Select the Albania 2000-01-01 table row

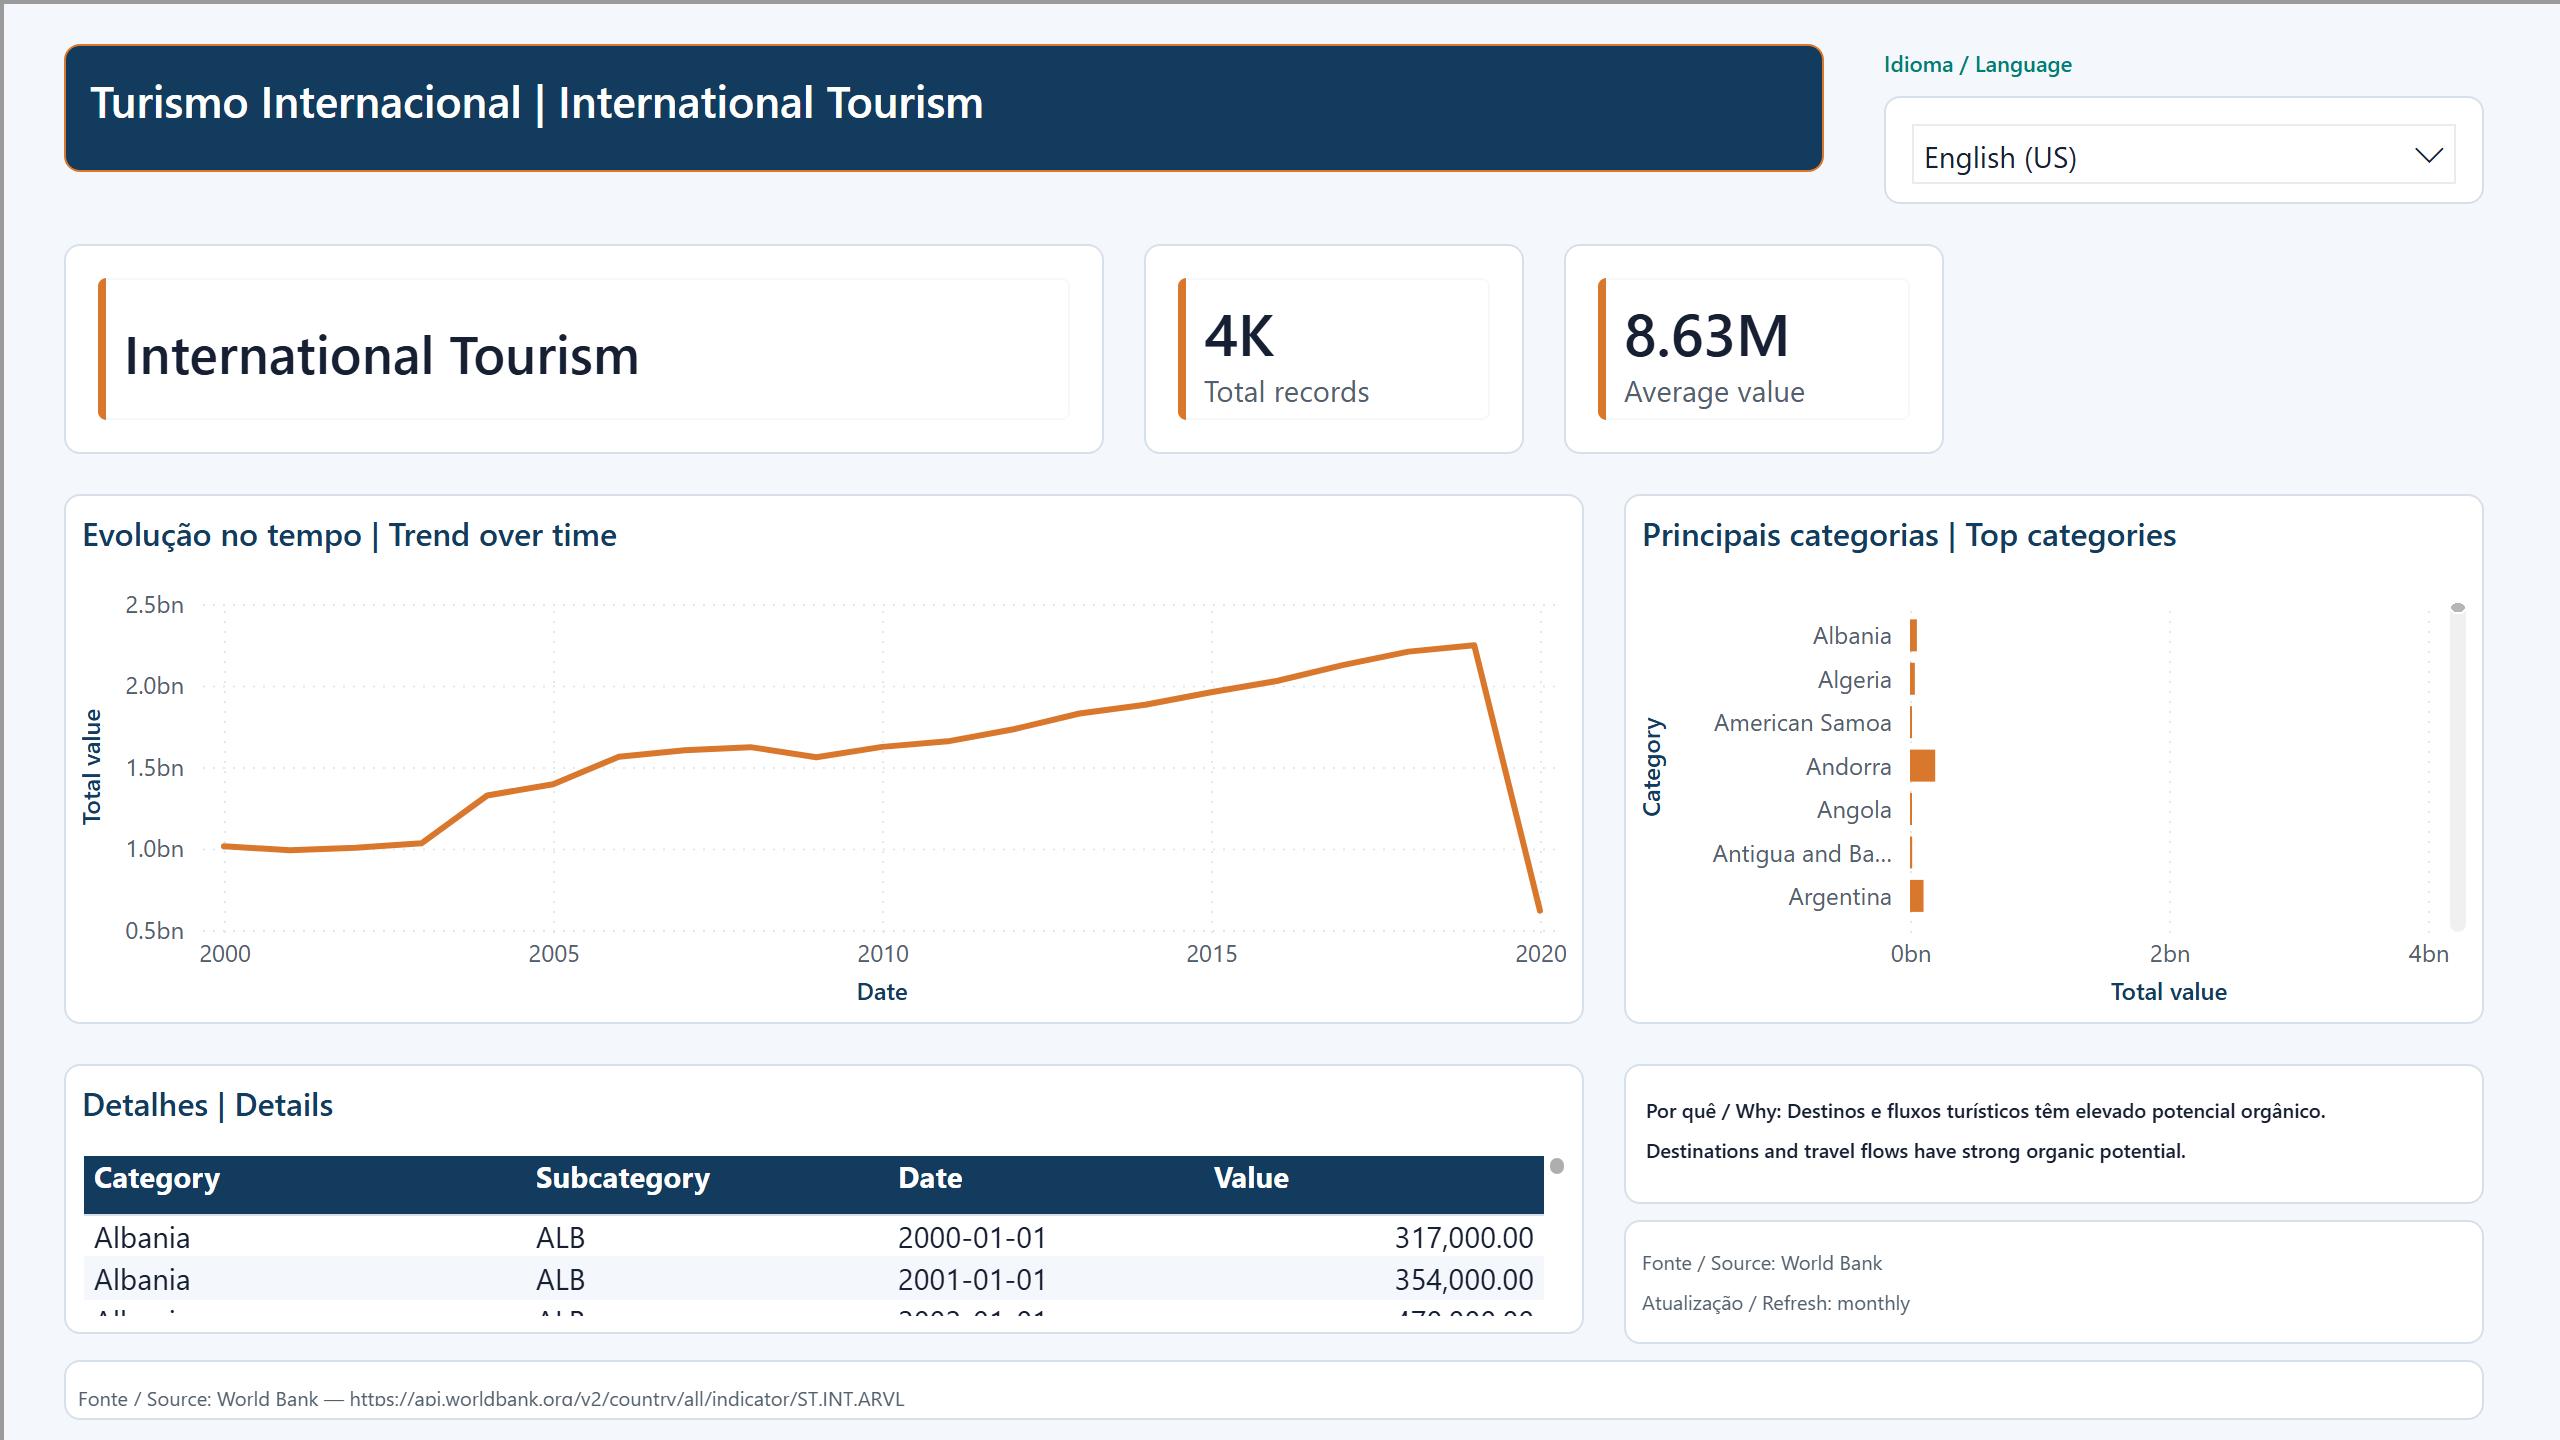coord(813,1237)
